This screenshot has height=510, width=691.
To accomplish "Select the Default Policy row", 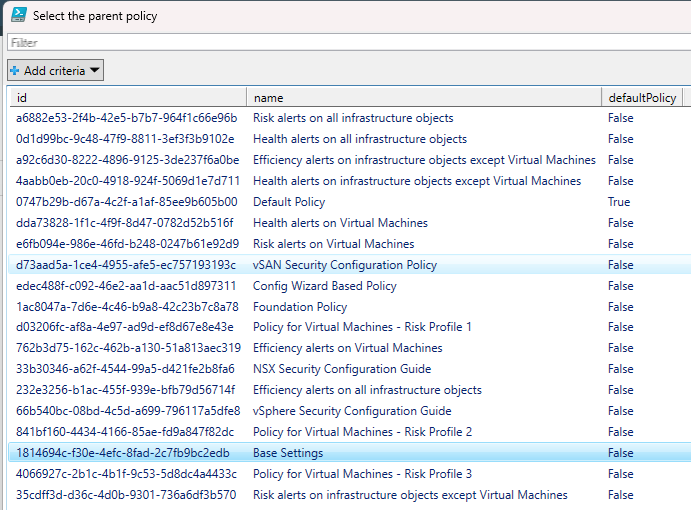I will coord(289,202).
